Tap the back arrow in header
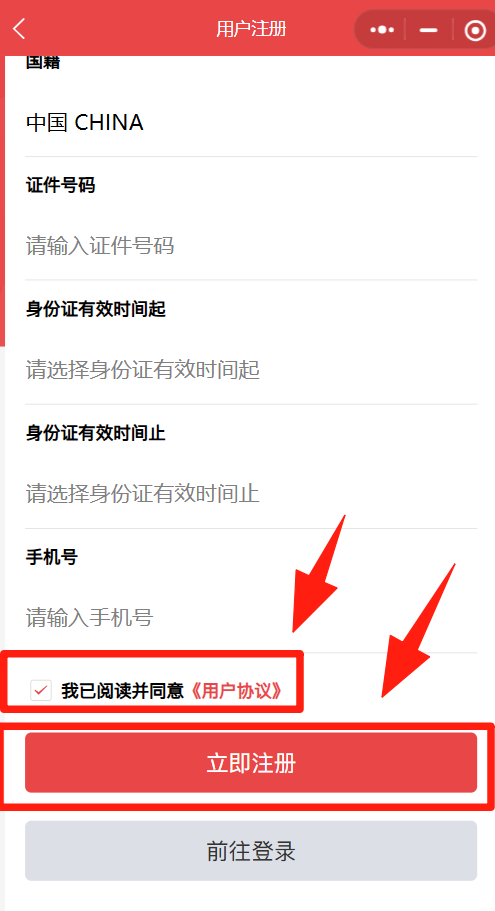Viewport: 495px width, 911px height. coord(19,28)
